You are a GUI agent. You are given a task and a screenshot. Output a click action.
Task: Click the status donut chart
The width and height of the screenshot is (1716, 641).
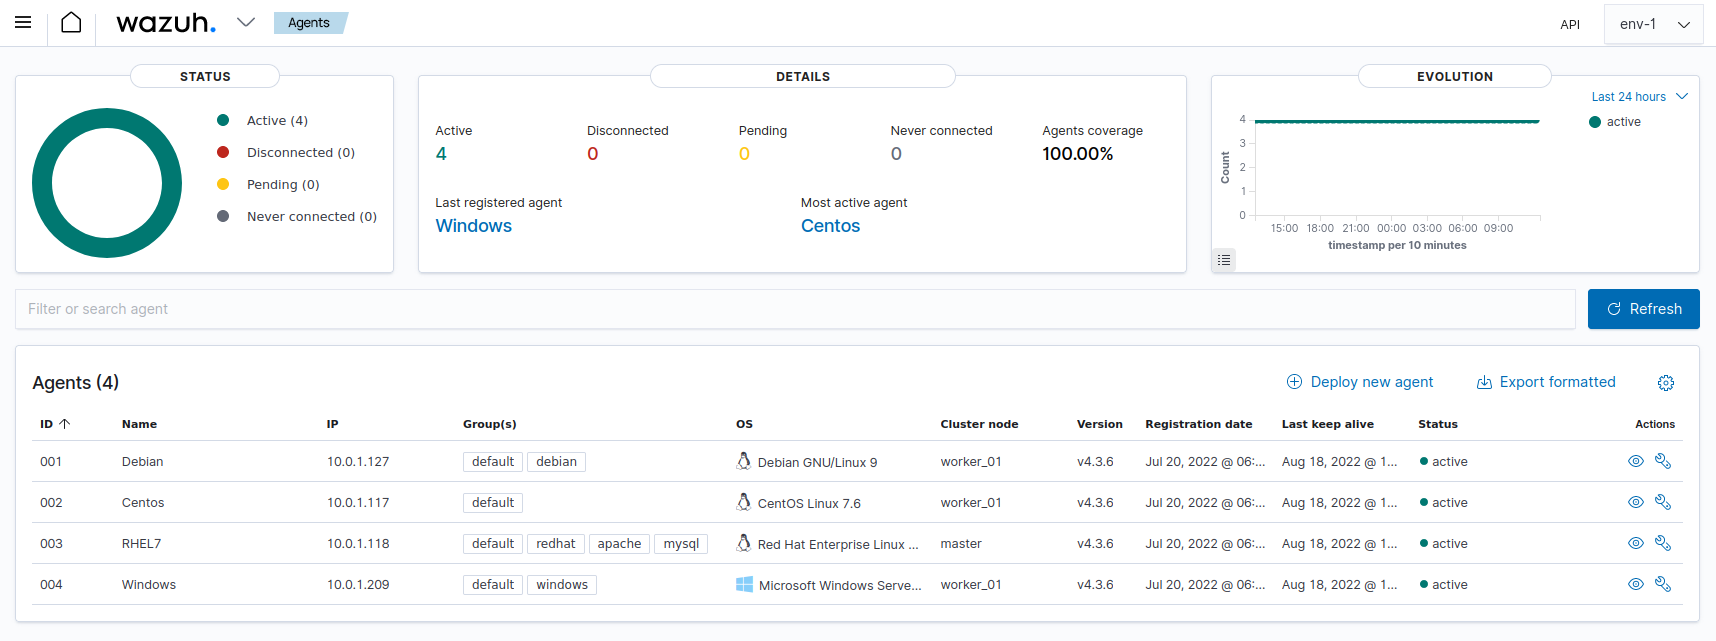point(107,183)
